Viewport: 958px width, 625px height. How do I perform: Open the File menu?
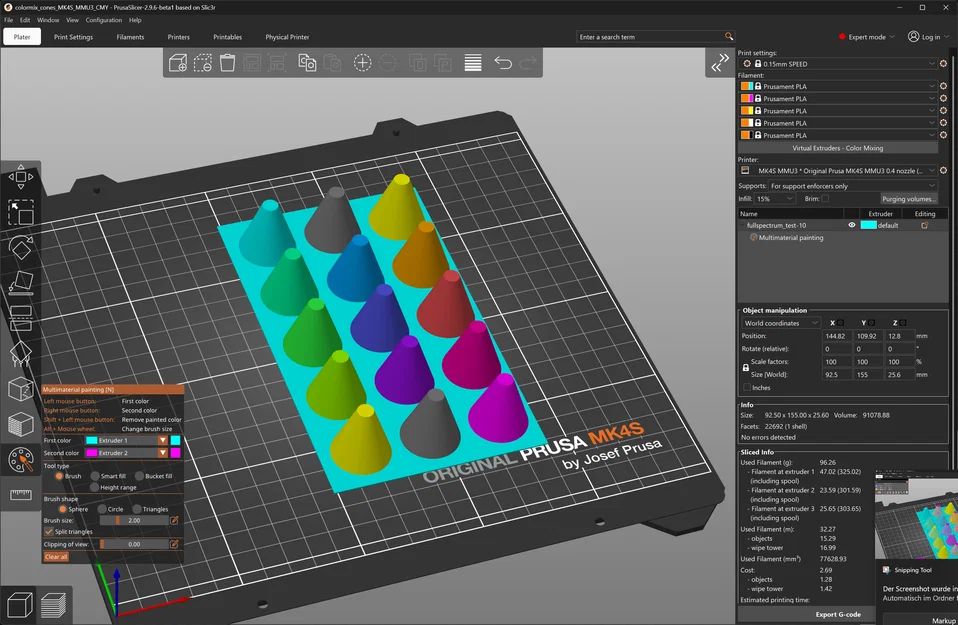tap(9, 20)
